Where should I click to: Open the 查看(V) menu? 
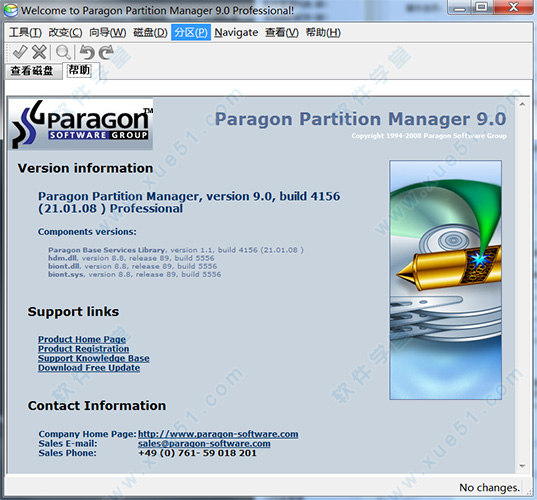click(282, 33)
